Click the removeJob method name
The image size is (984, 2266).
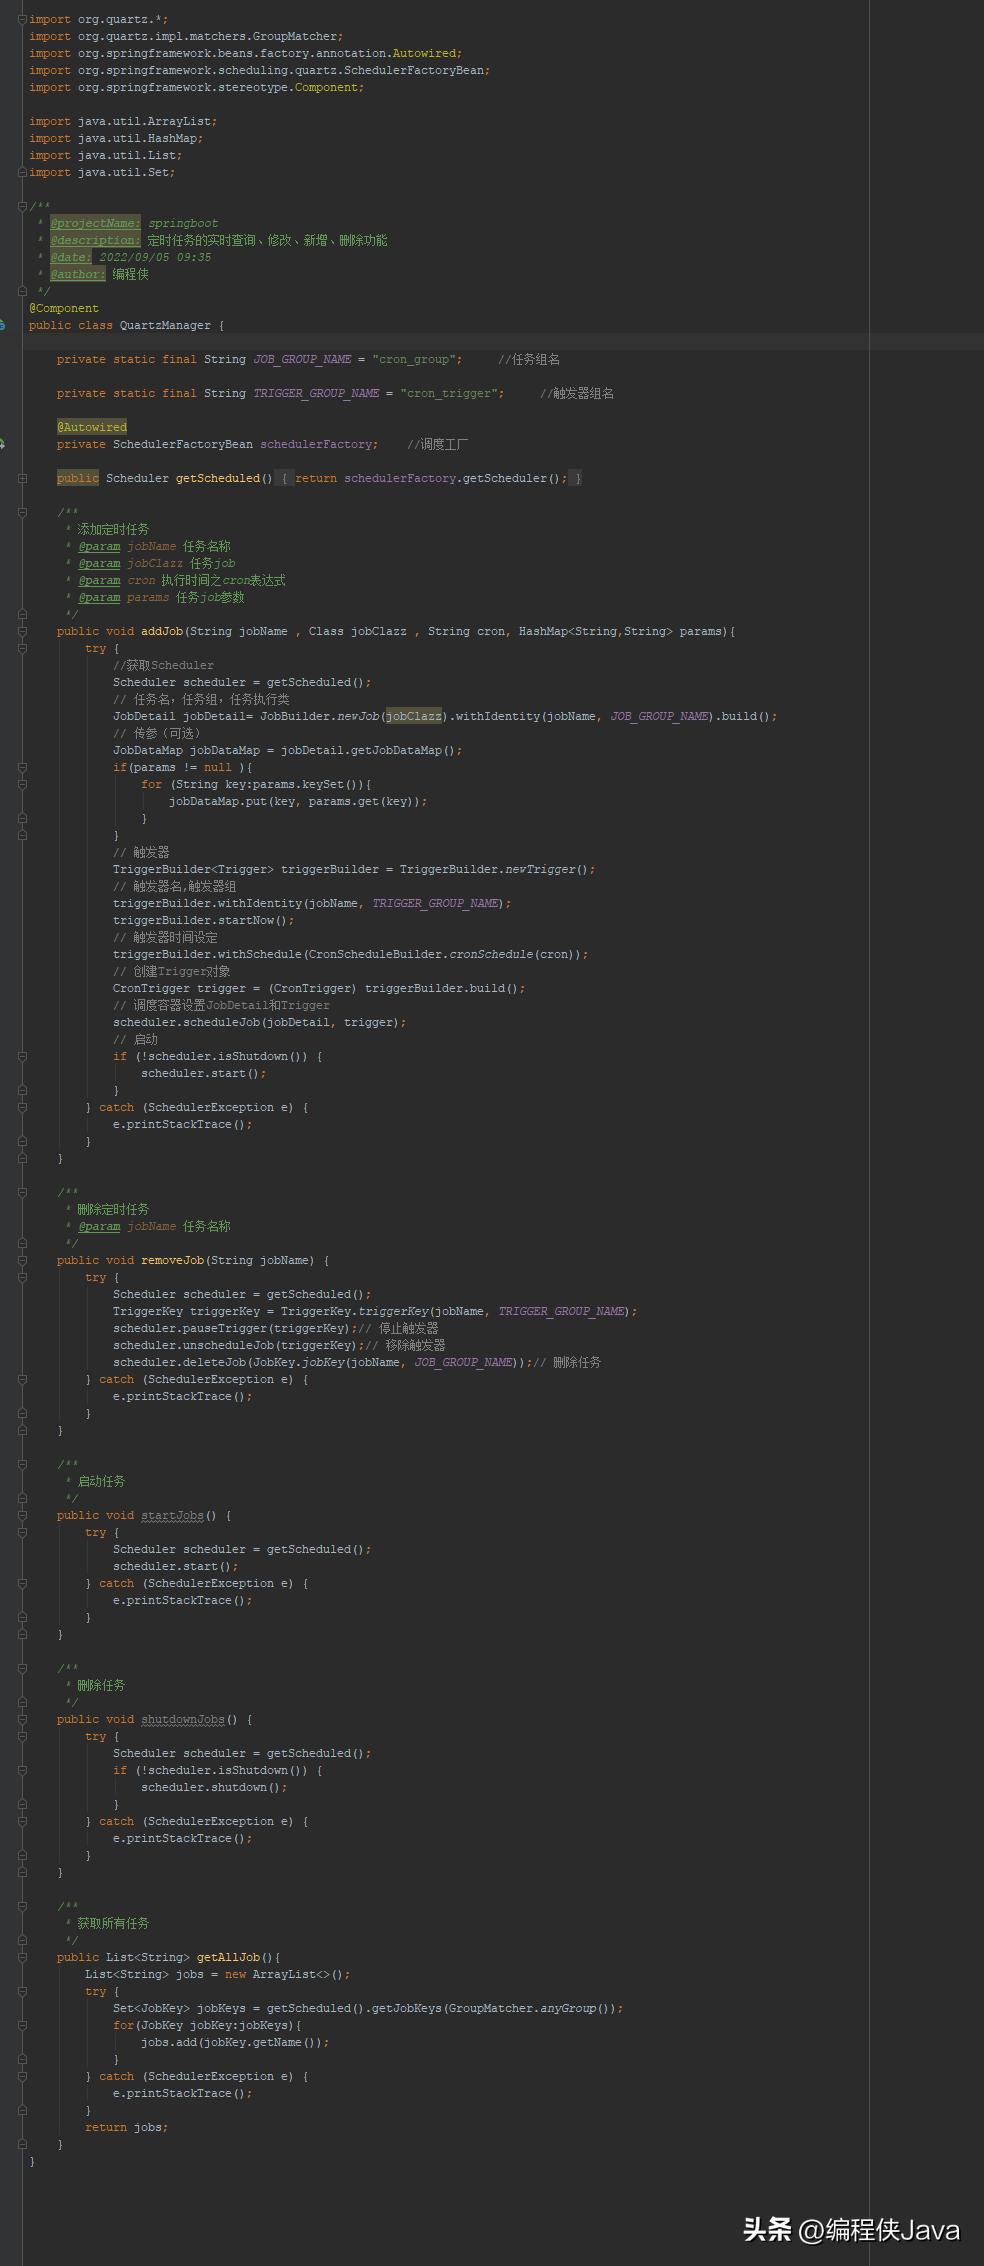(x=173, y=1260)
